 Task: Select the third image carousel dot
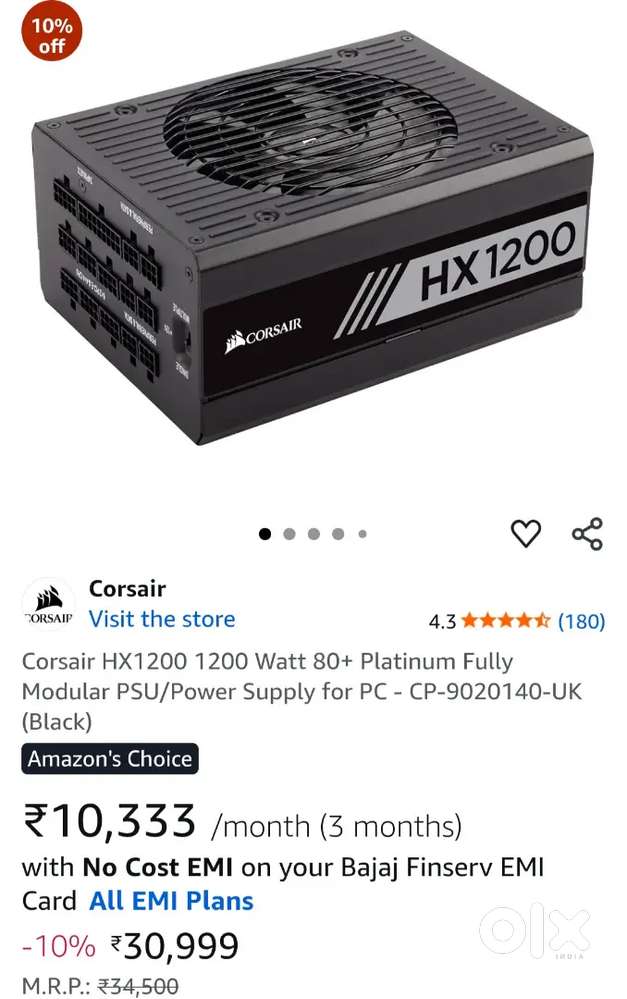[x=314, y=534]
